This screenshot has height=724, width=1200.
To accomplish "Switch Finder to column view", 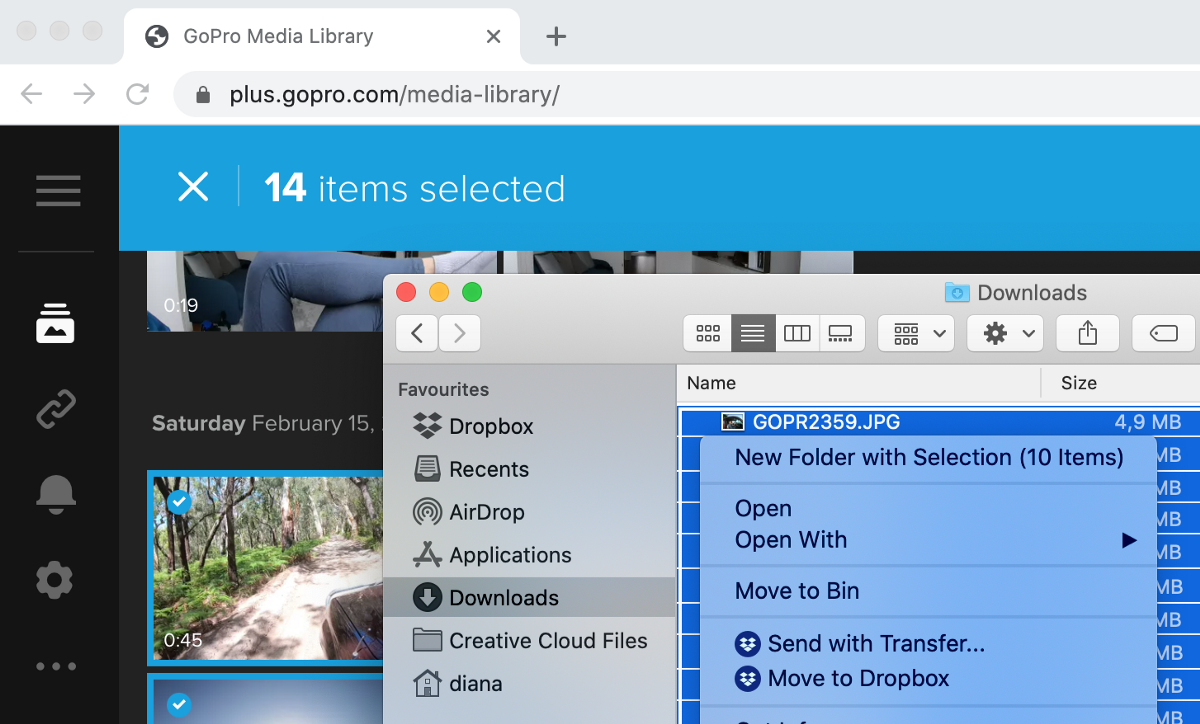I will click(x=797, y=333).
